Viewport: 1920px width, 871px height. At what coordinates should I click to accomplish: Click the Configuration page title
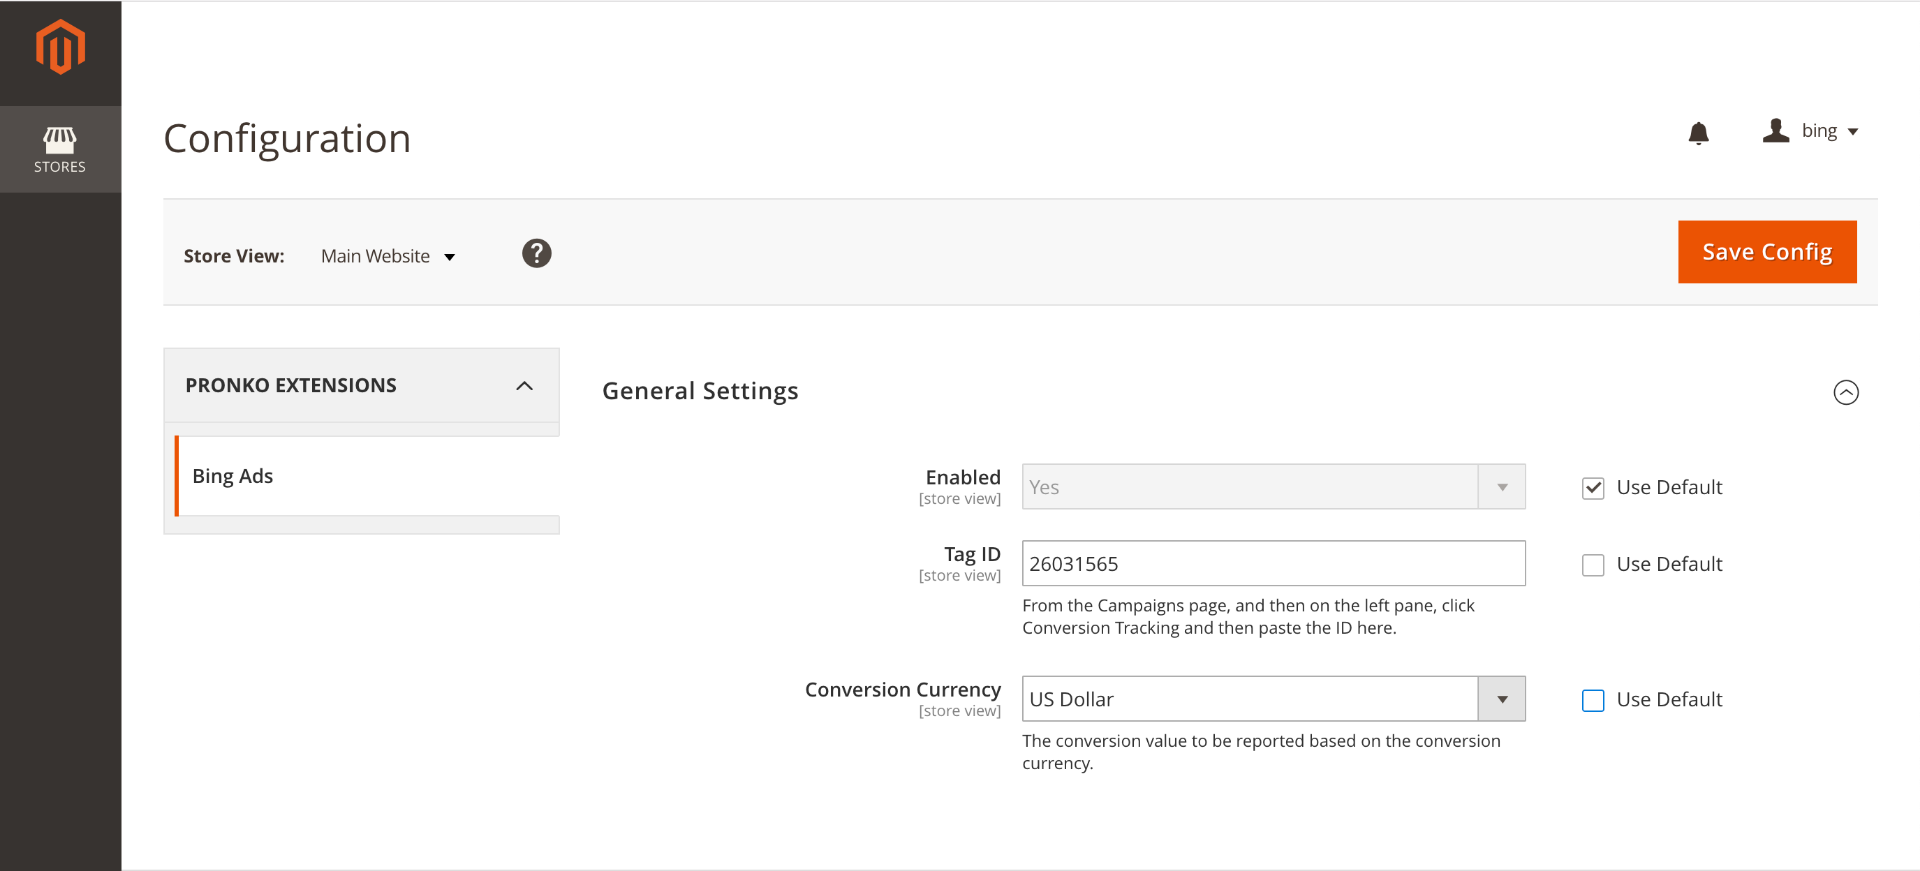[x=287, y=138]
